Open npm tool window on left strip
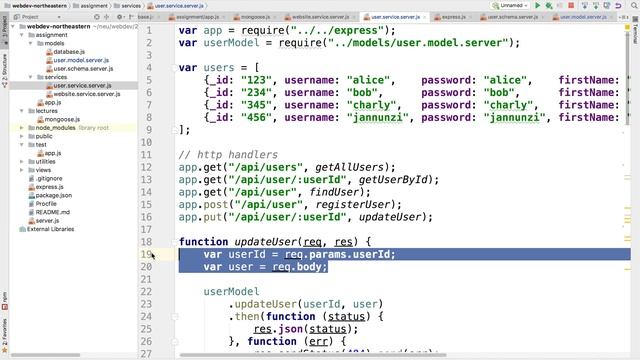 coord(4,301)
